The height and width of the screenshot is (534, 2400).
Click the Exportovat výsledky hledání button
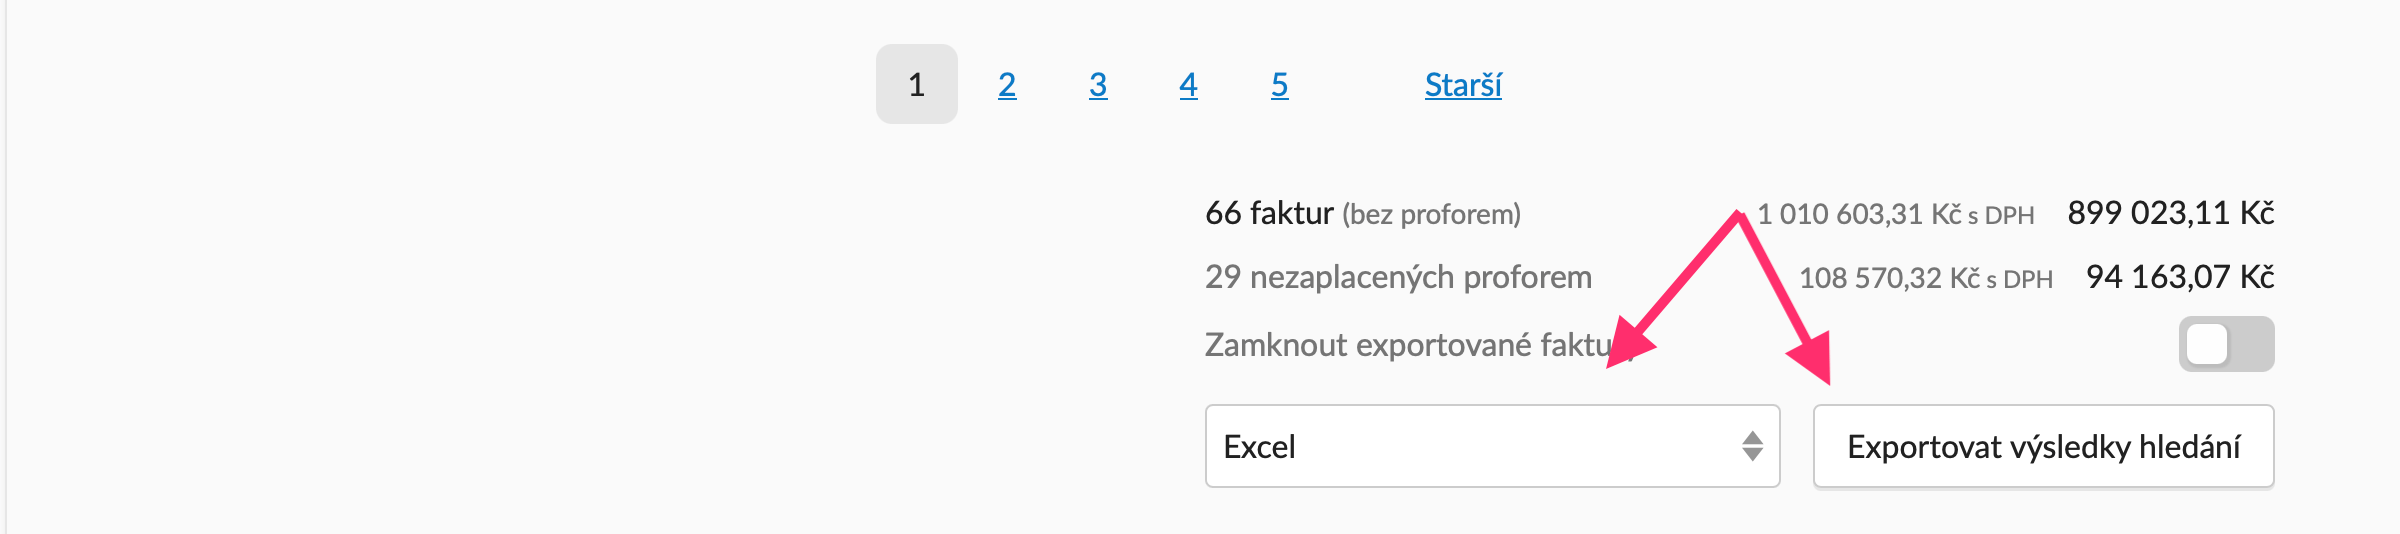tap(2043, 446)
